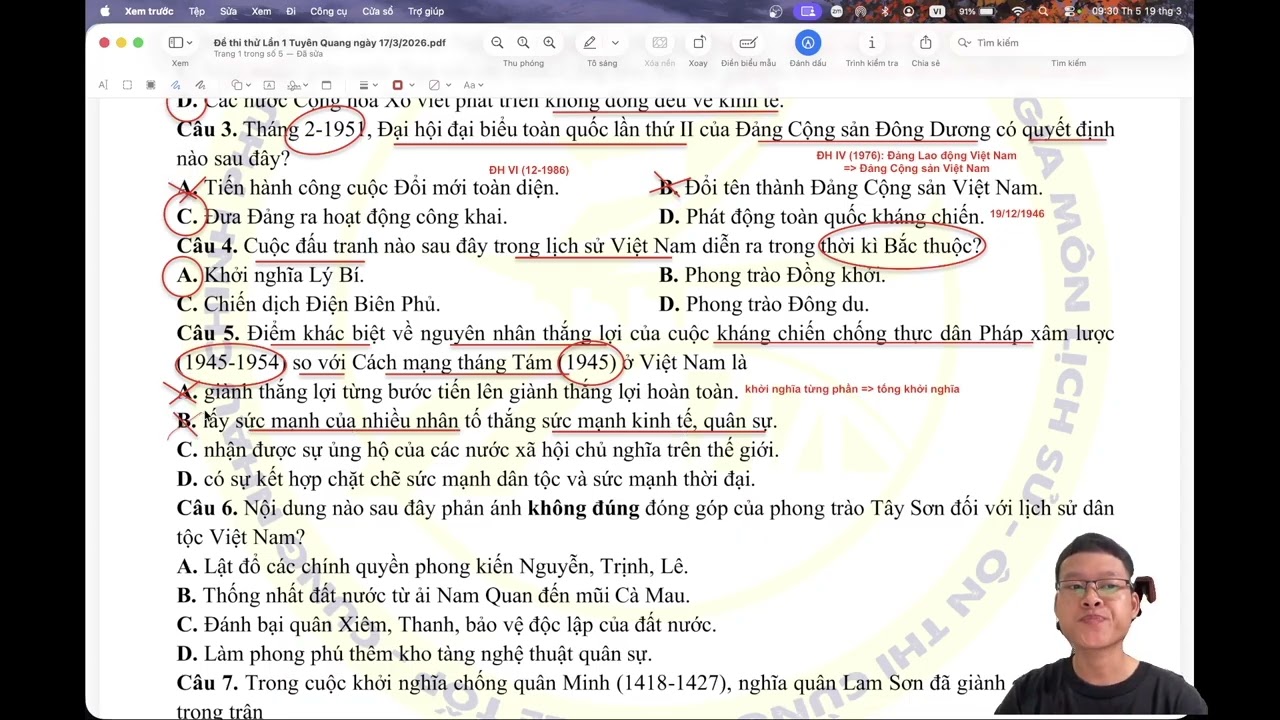Open the Trình kiểm tra inspector
Screen dimensions: 1280x720
point(871,43)
